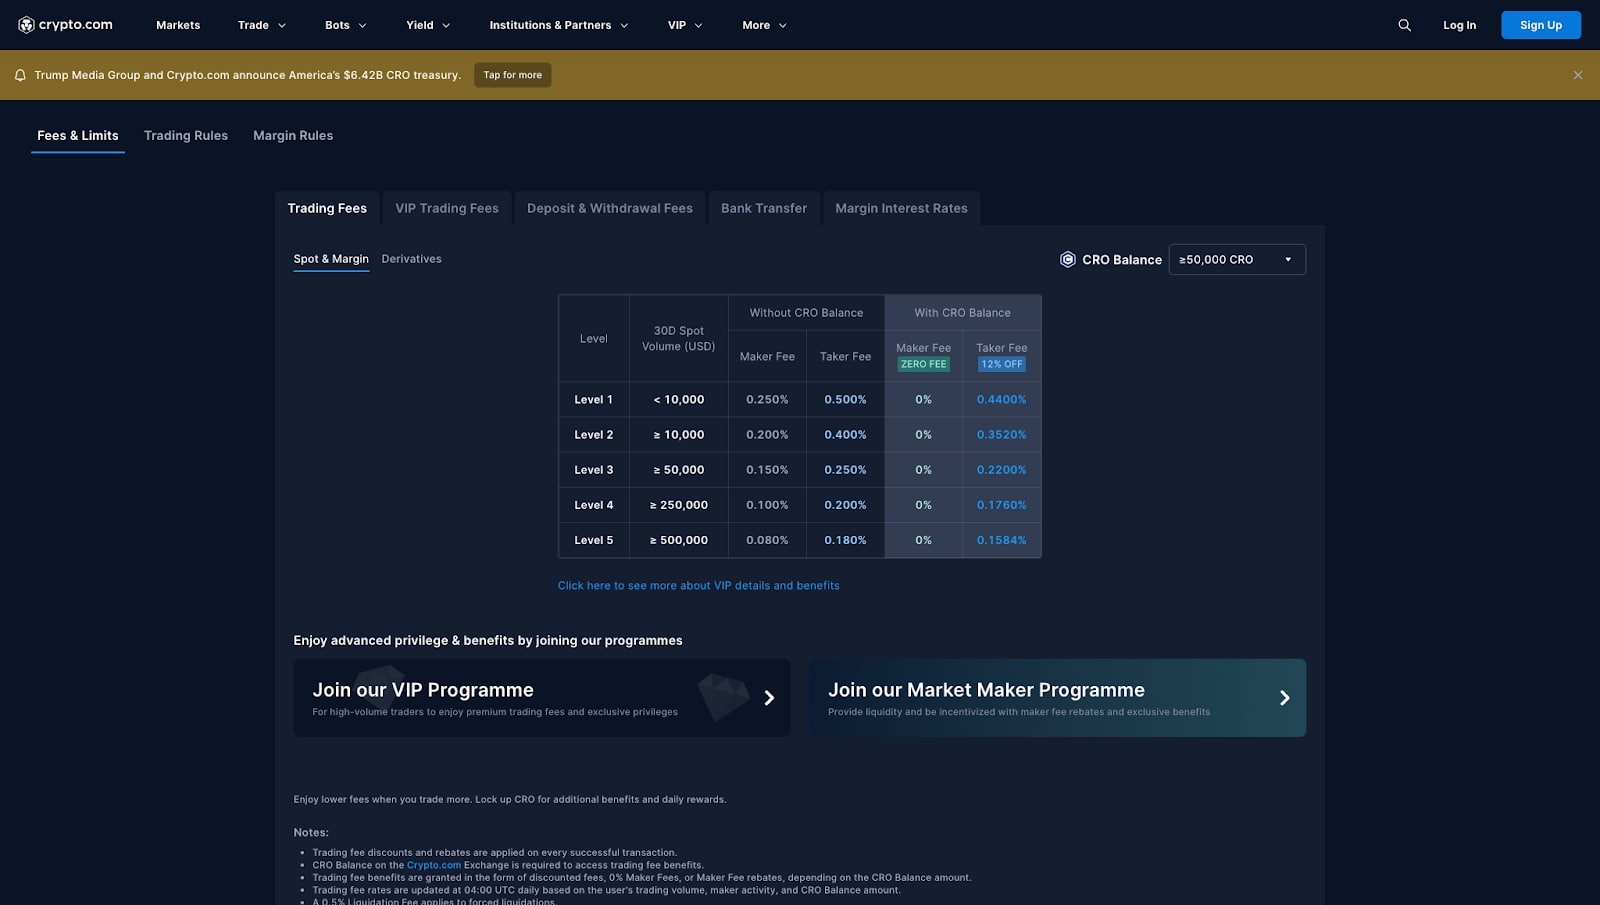
Task: Expand the Institutions & Partners menu
Action: click(x=558, y=25)
